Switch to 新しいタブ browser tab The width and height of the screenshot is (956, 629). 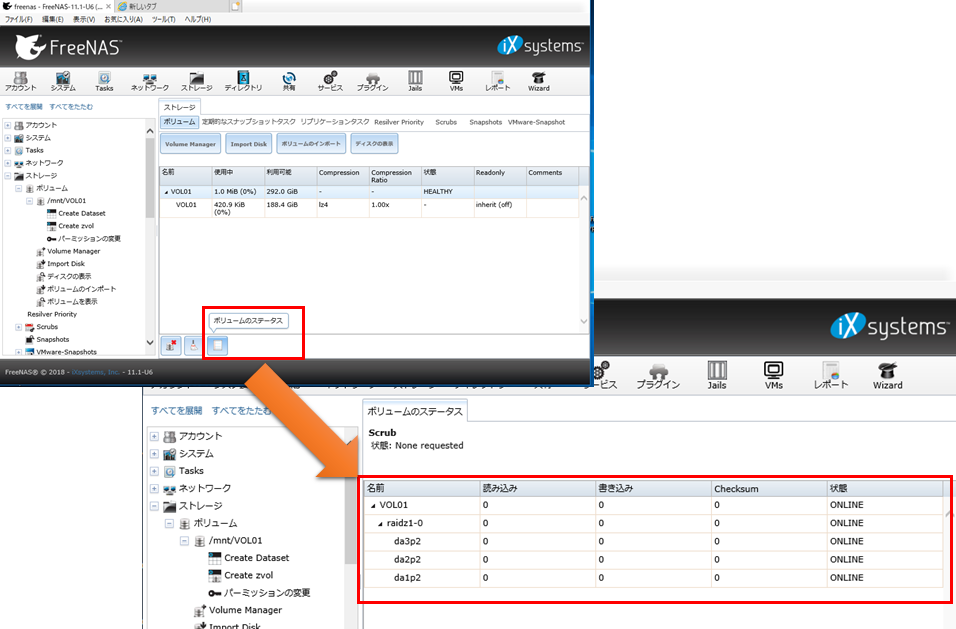click(171, 6)
